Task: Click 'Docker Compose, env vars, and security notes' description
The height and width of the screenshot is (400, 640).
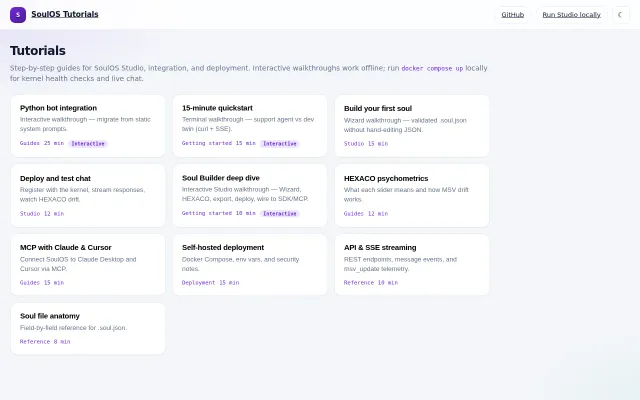Action: tap(240, 264)
